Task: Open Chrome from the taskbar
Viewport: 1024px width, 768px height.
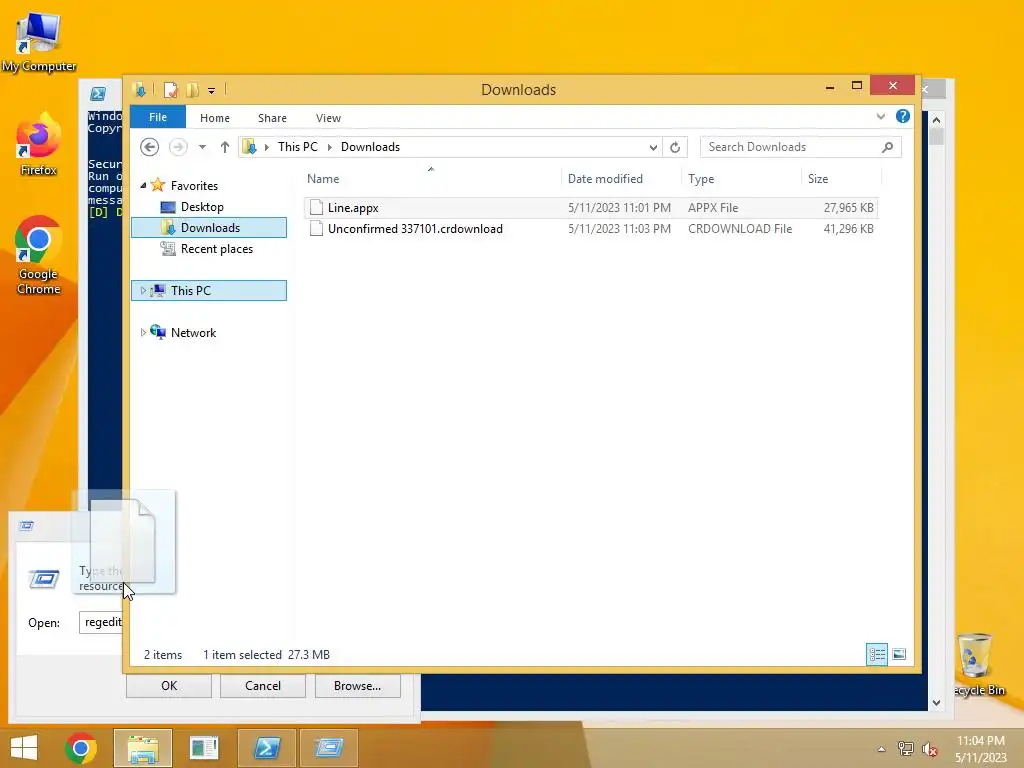Action: click(x=81, y=748)
